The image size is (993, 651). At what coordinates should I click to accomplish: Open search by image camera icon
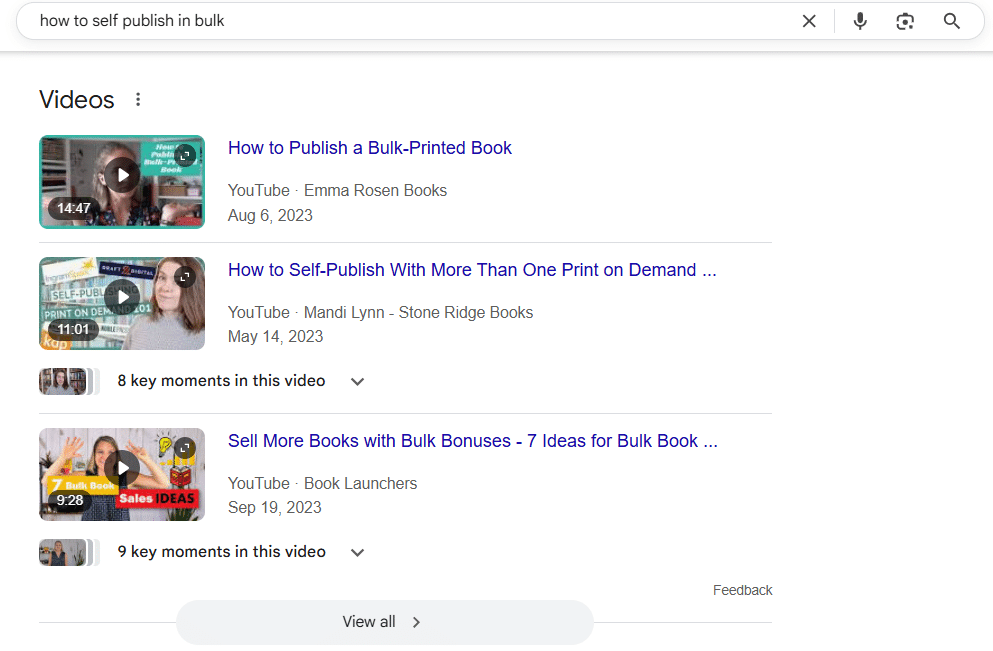(x=905, y=22)
